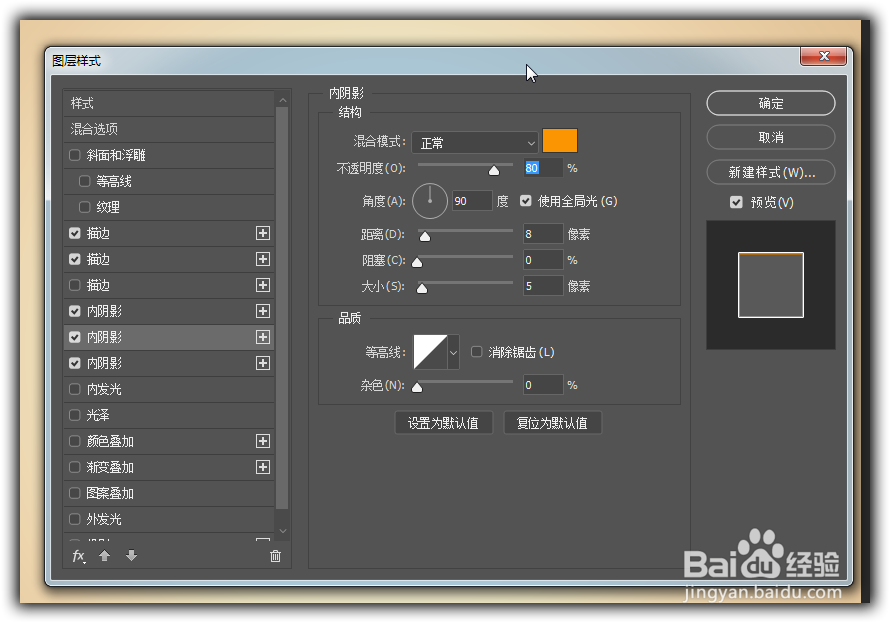Click the 确定 button

pos(770,103)
